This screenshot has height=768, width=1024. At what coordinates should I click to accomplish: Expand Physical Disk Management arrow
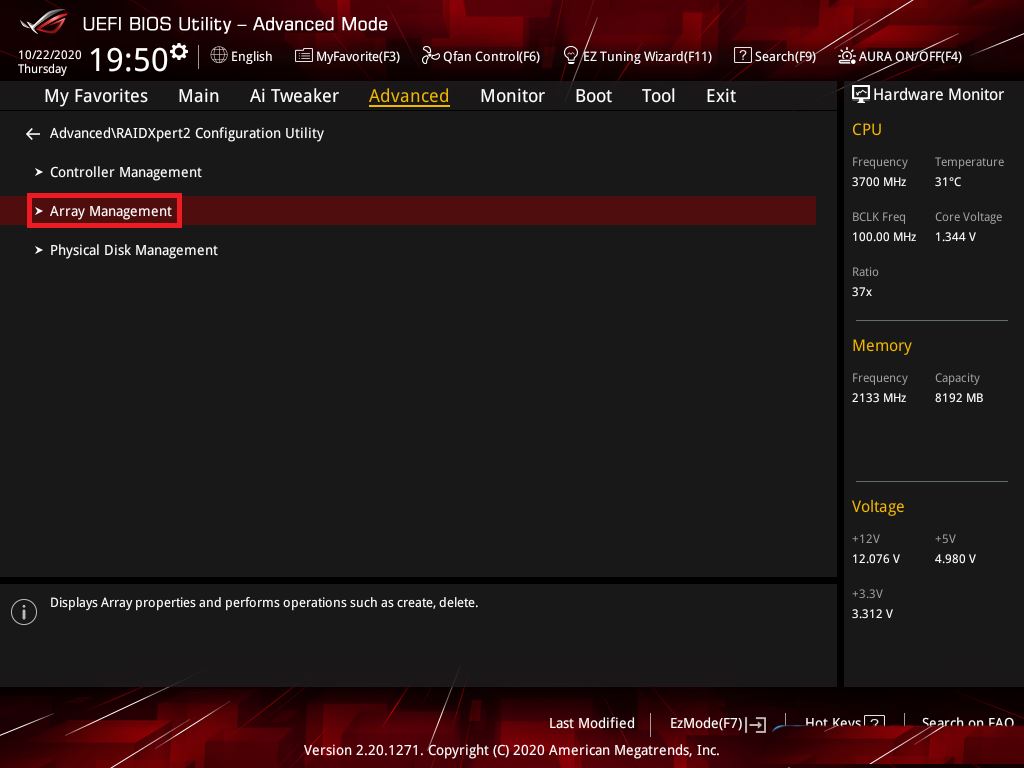coord(39,250)
